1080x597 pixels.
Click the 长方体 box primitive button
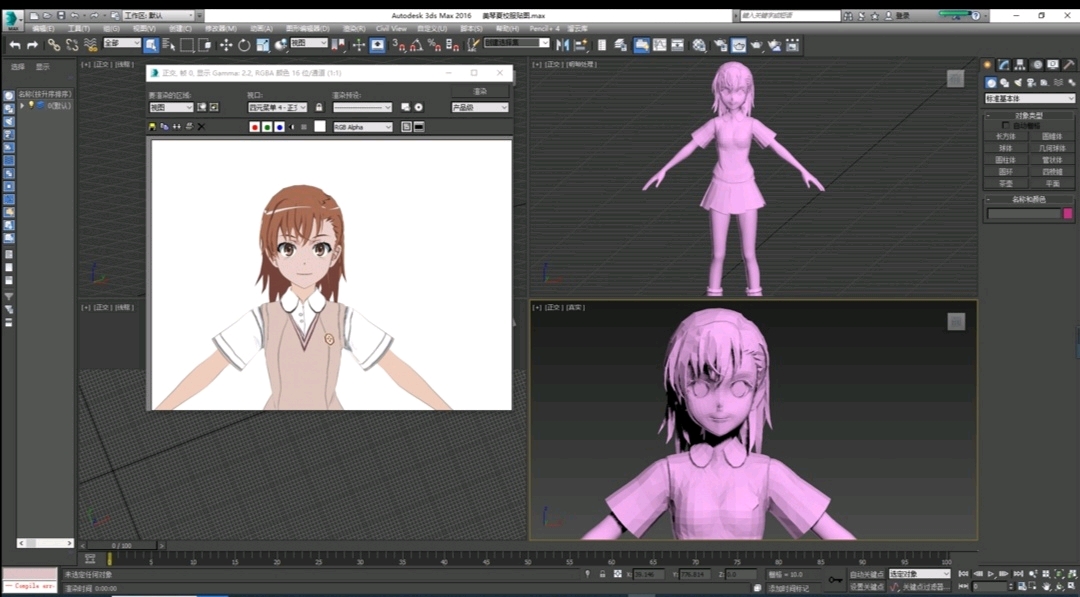1005,136
